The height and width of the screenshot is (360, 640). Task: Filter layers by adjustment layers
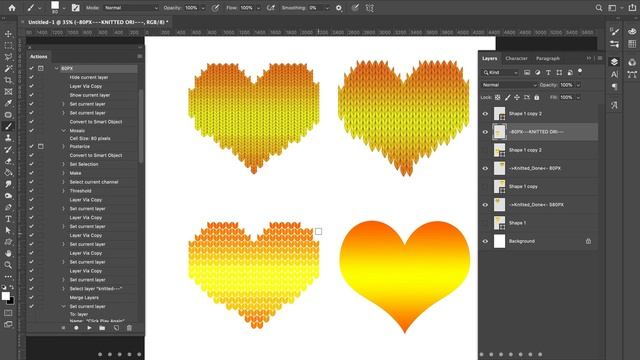pos(538,72)
